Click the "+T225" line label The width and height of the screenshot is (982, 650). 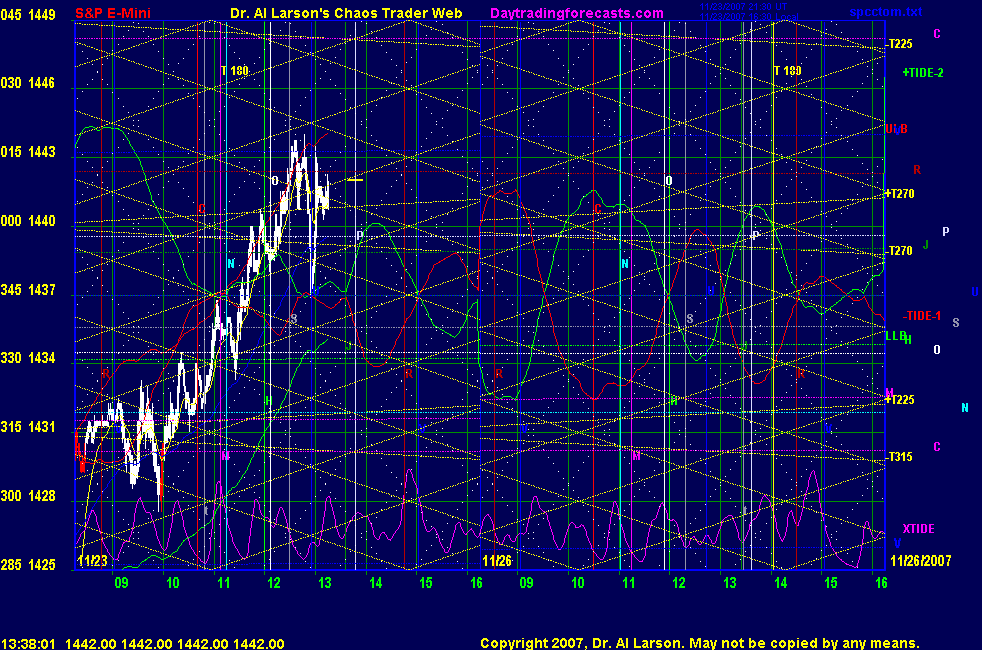(x=899, y=400)
